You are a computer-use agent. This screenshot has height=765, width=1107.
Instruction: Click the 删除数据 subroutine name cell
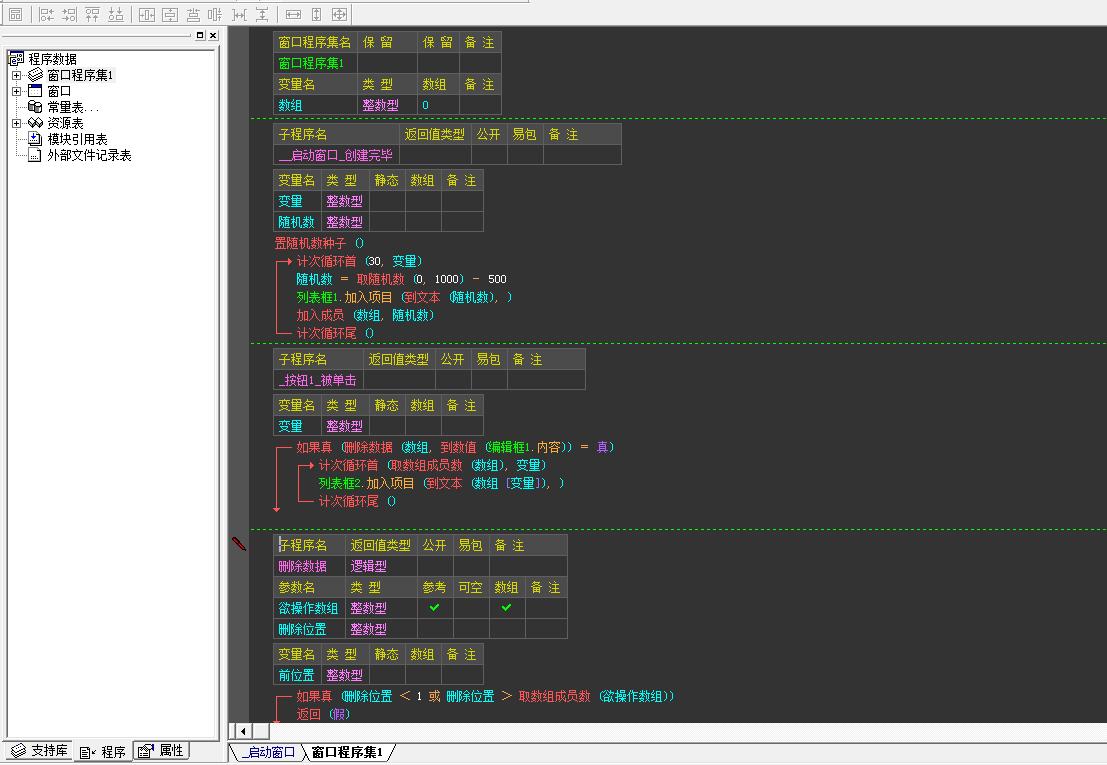(309, 566)
